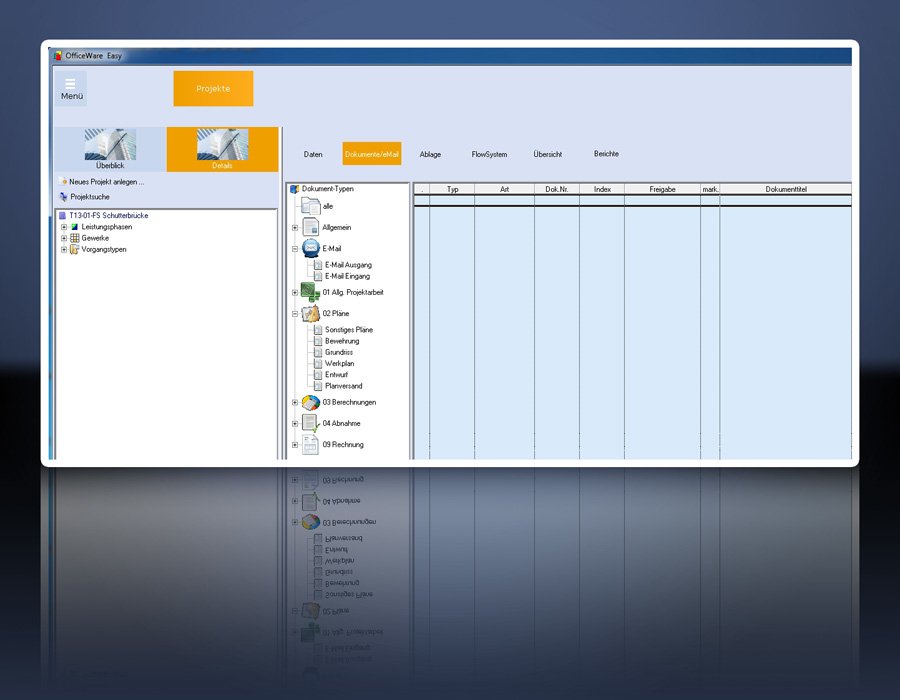Select the 'alle' documents icon
The image size is (900, 700).
click(311, 206)
